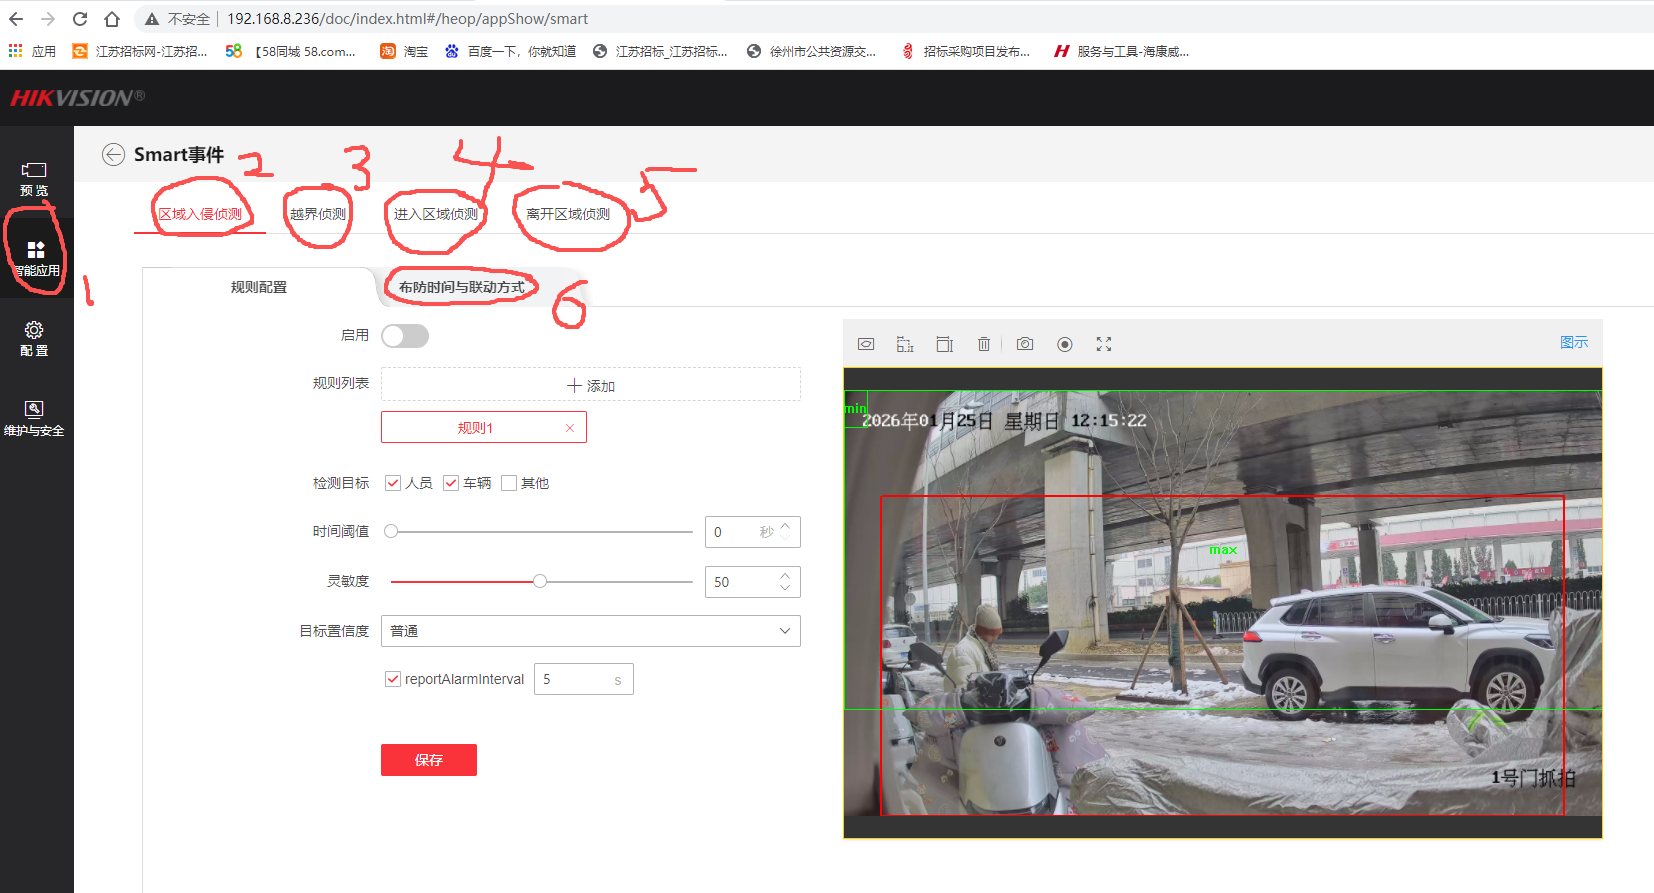Click the 图示 link
This screenshot has height=893, width=1654.
(x=1573, y=342)
